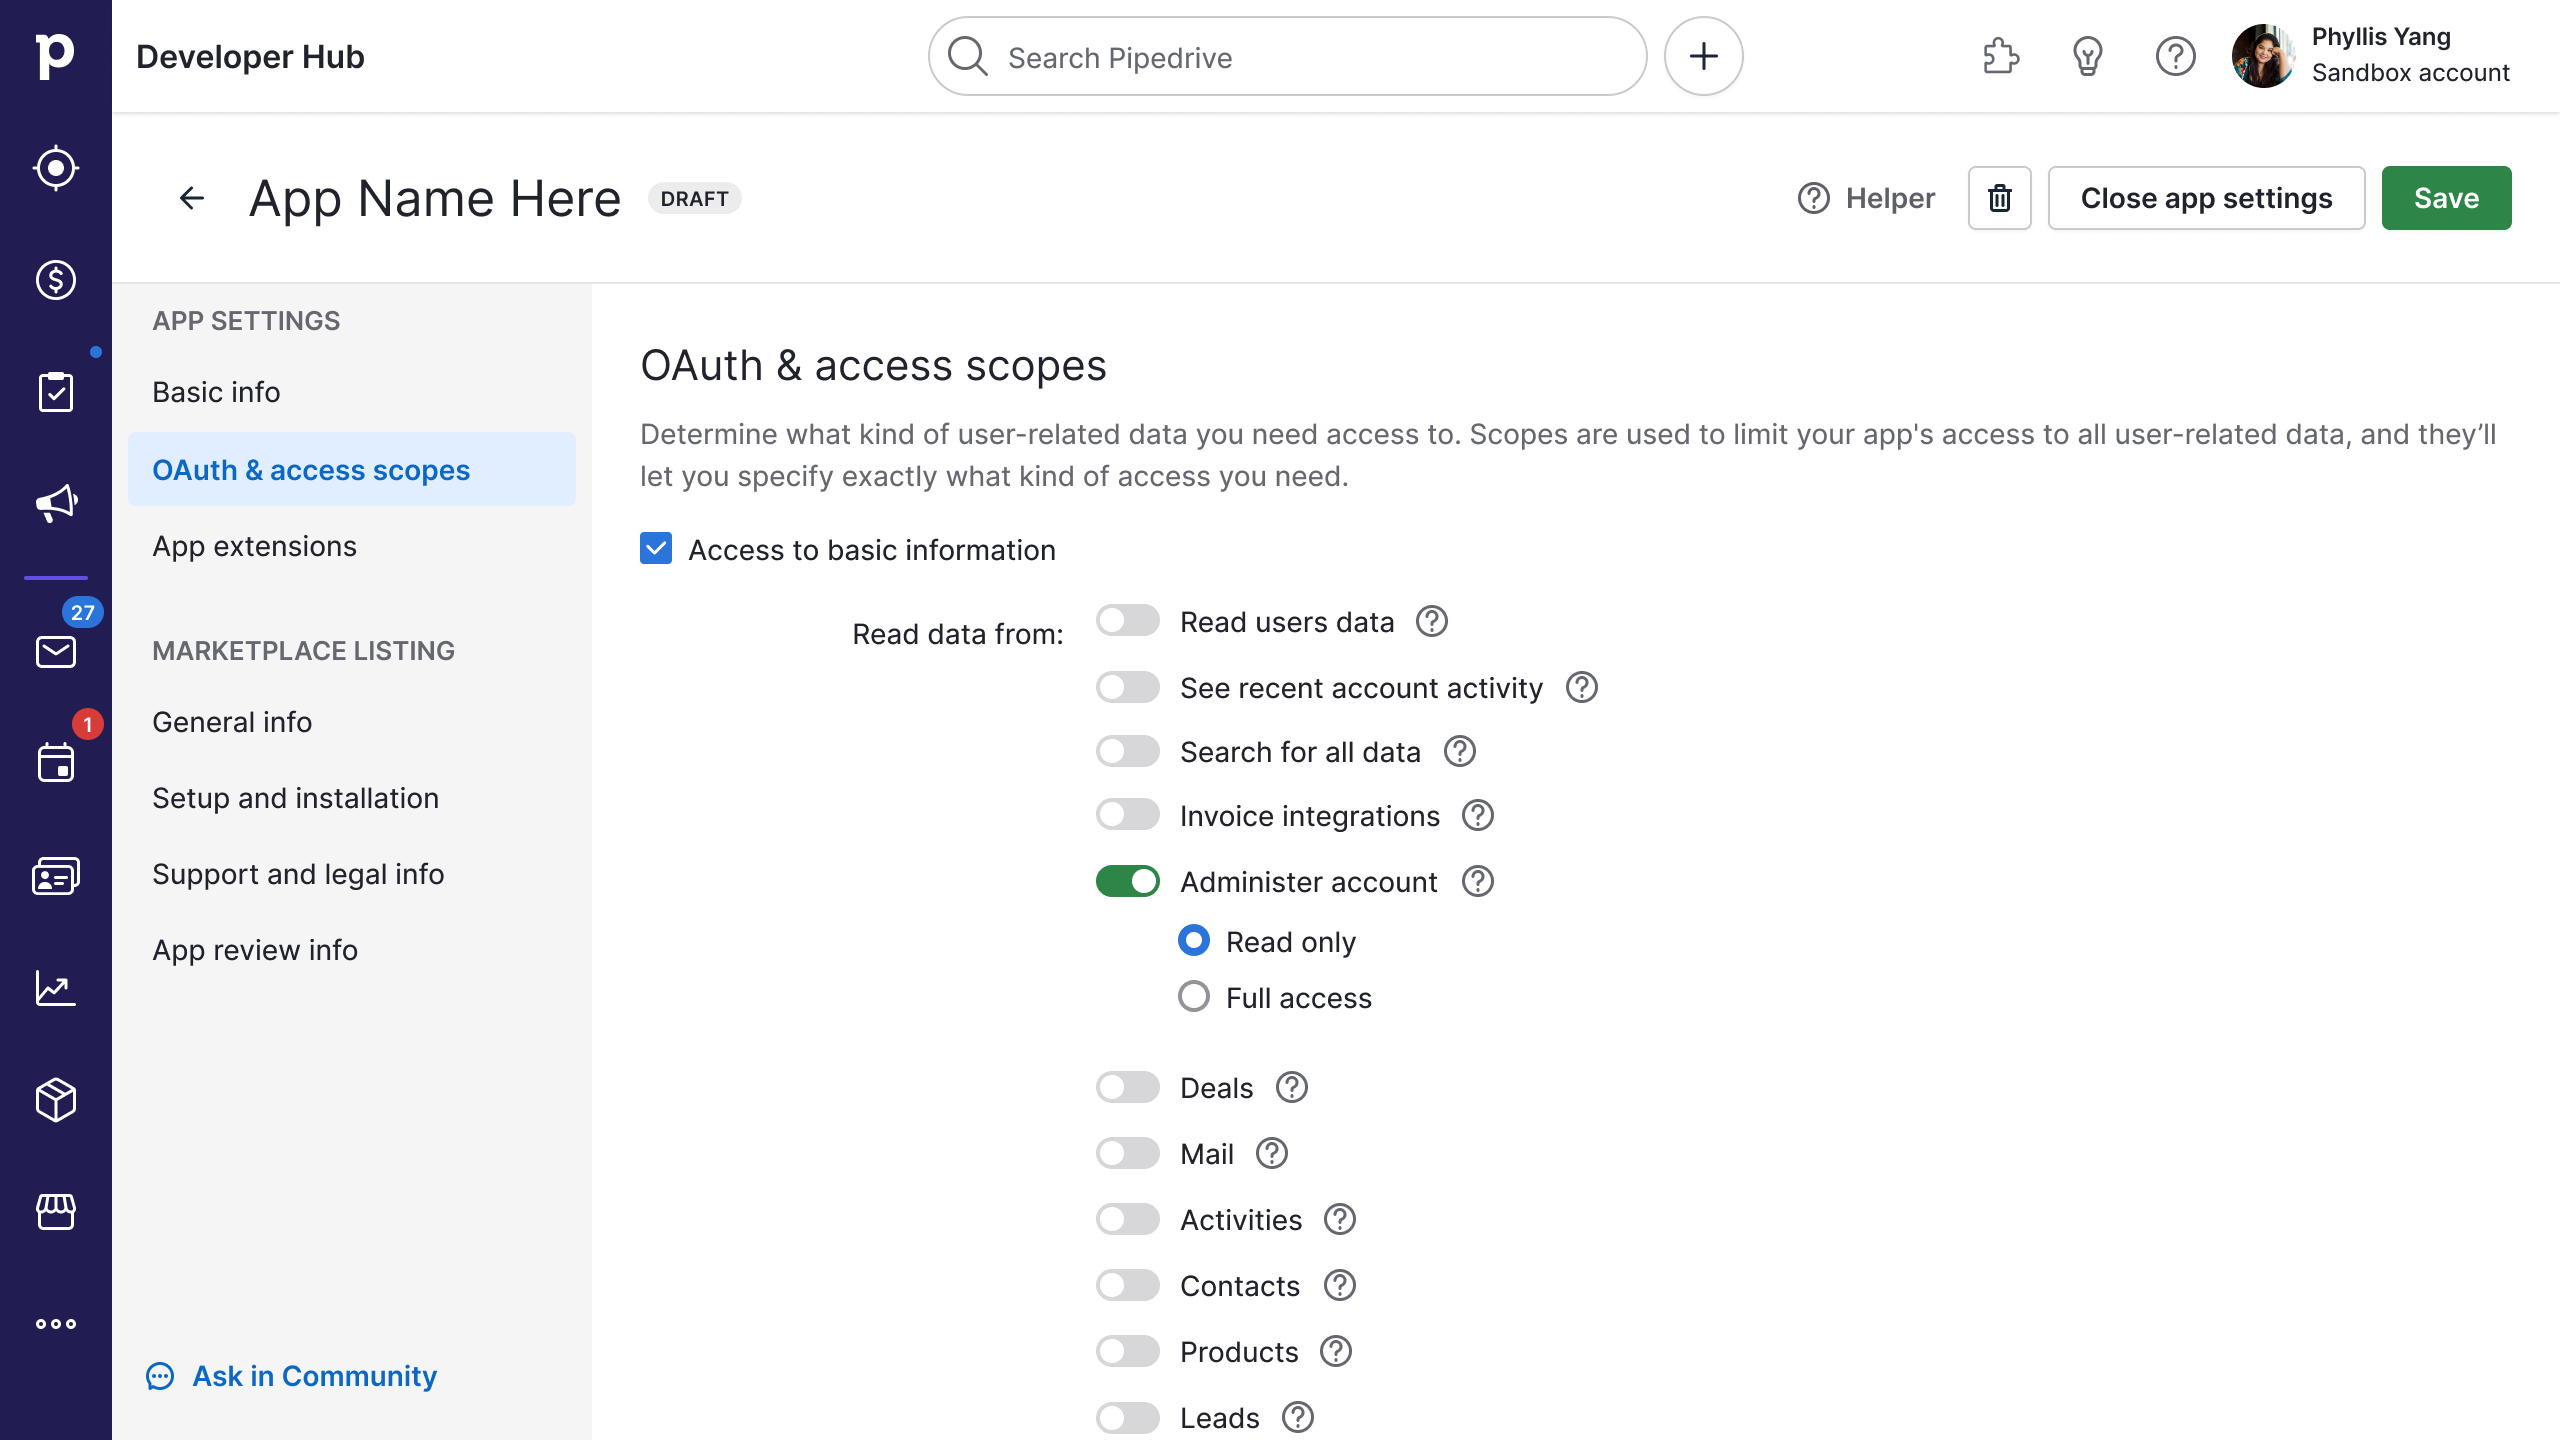Click Ask in Community link
The image size is (2560, 1440).
click(315, 1377)
